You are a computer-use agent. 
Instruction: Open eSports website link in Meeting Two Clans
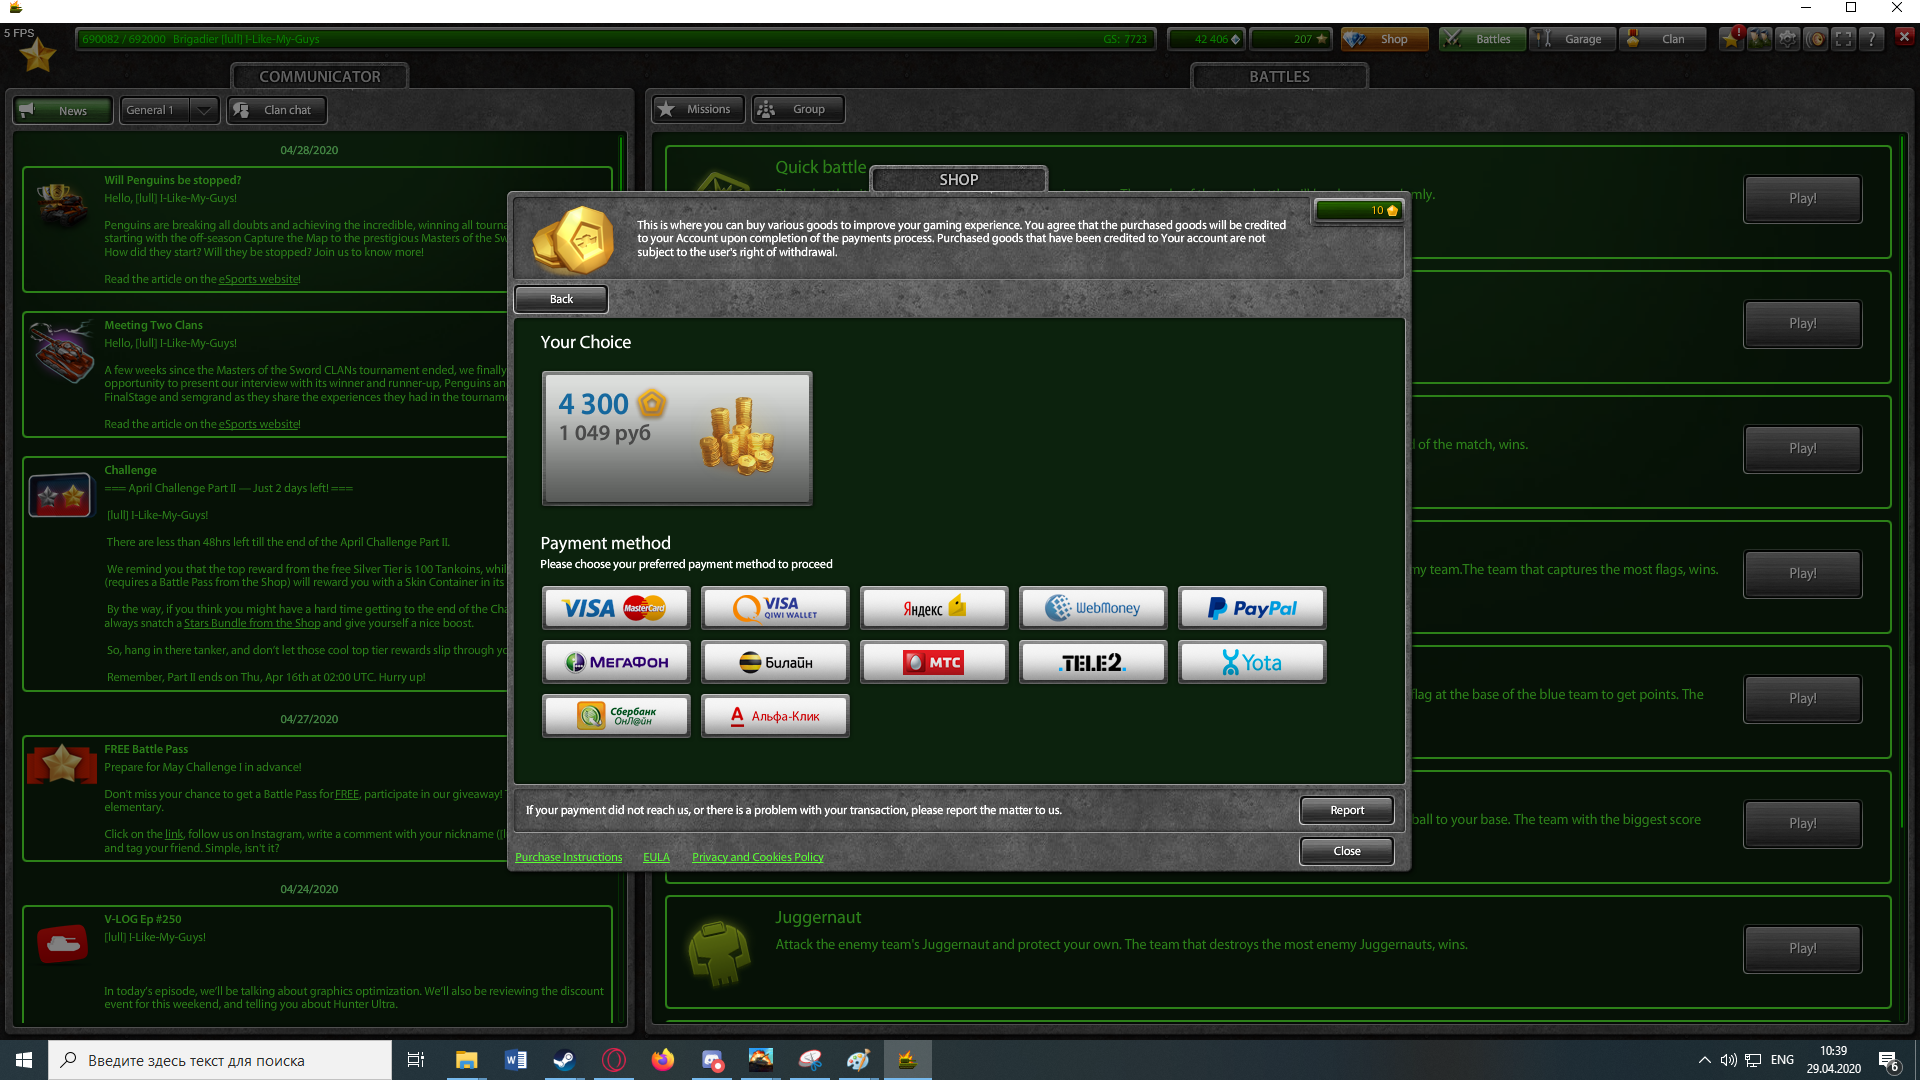click(258, 424)
